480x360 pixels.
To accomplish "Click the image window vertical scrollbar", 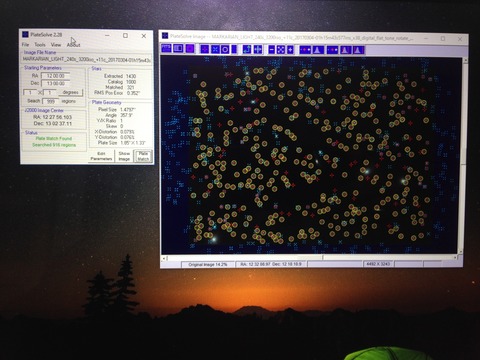I will pyautogui.click(x=463, y=156).
